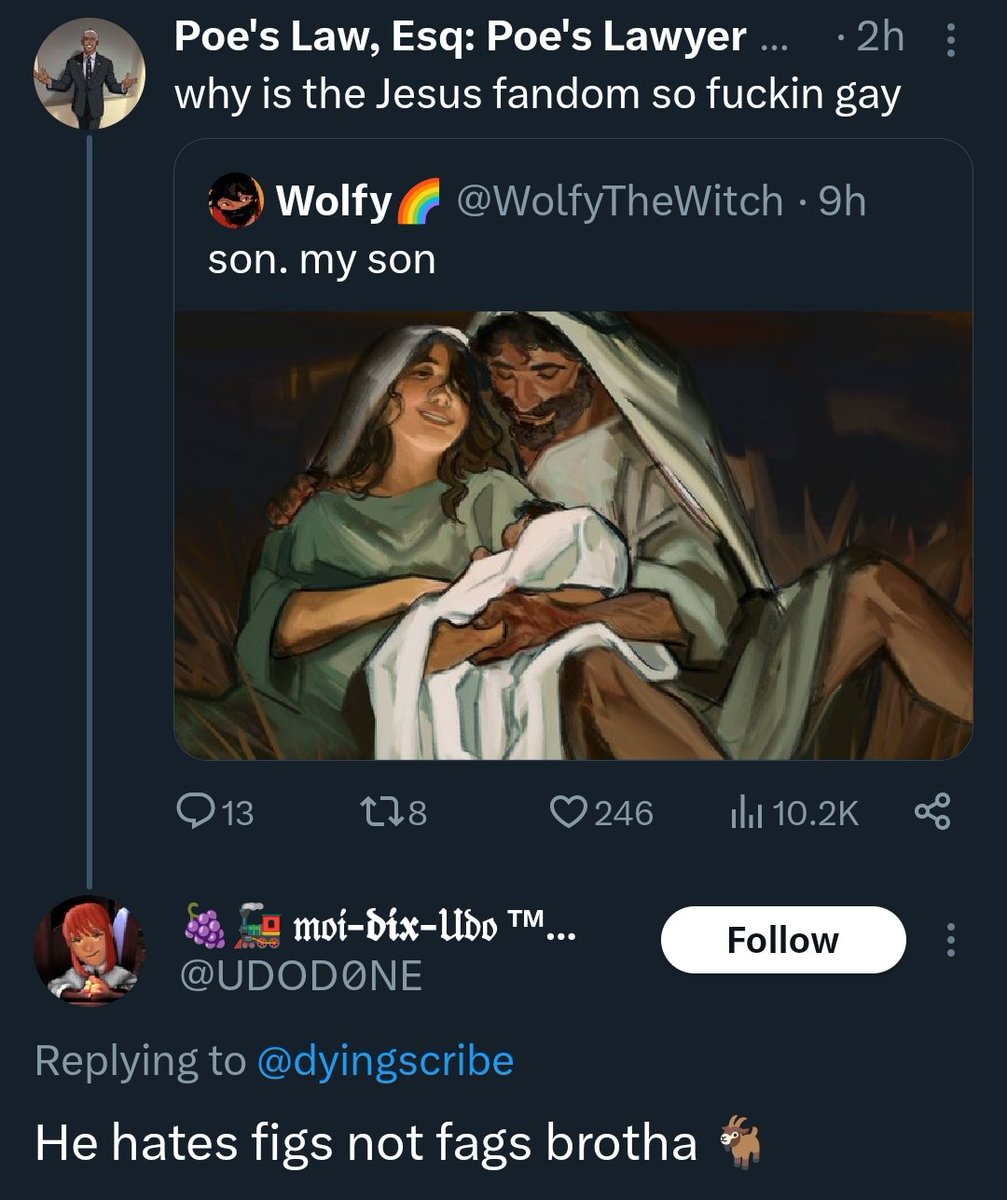The image size is (1007, 1200).
Task: Click the 2h timestamp on the tweet
Action: pos(880,38)
